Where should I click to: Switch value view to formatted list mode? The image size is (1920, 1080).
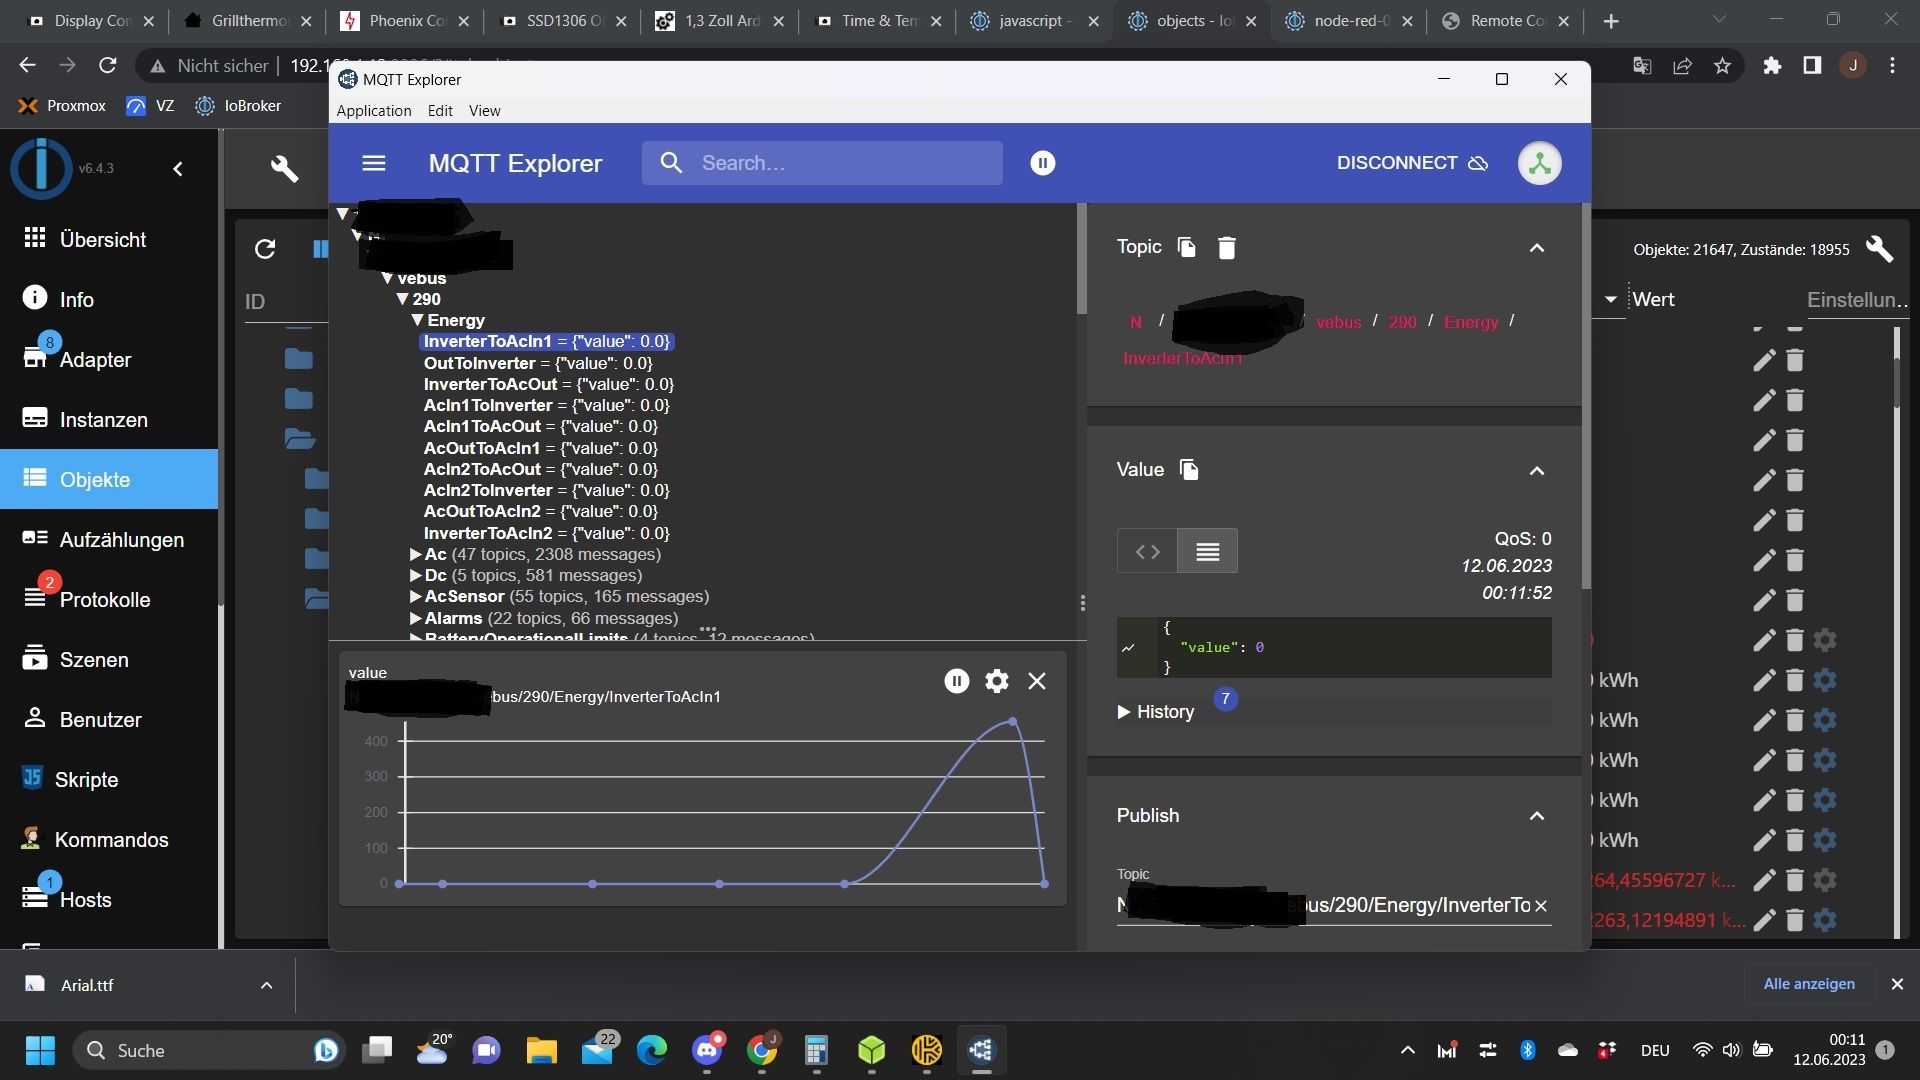tap(1207, 551)
